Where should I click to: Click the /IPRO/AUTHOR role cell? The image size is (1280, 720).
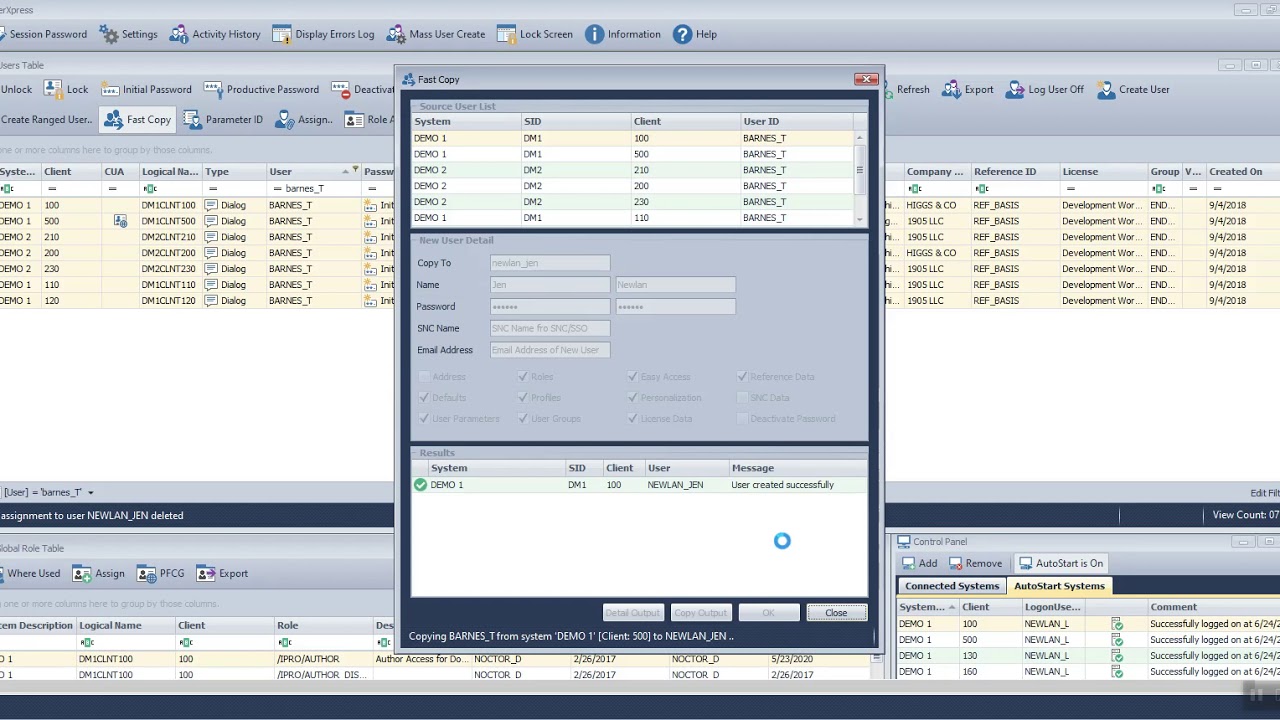pos(323,659)
